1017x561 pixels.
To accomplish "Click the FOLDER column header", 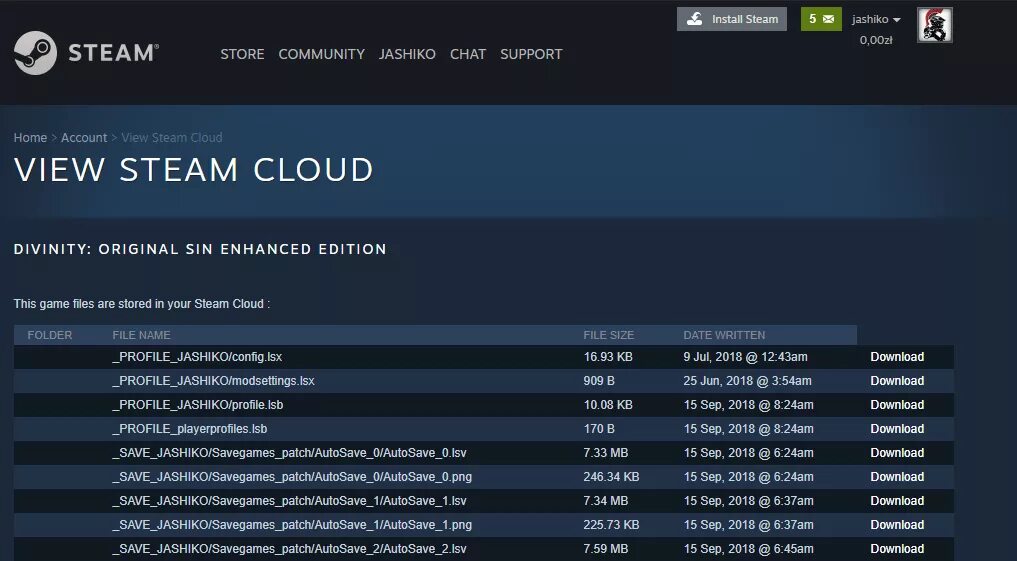I will click(50, 335).
